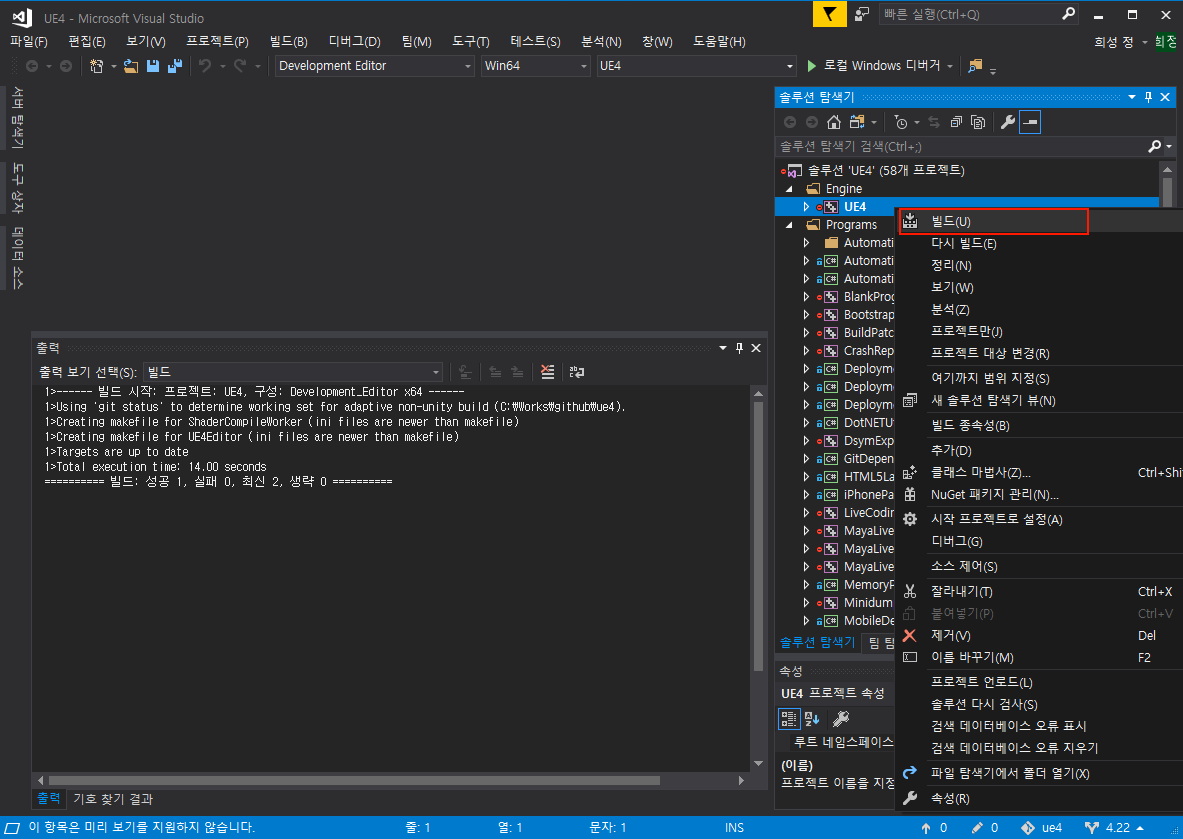Viewport: 1183px width, 839px height.
Task: Open Output panel window options arrow
Action: pyautogui.click(x=723, y=348)
